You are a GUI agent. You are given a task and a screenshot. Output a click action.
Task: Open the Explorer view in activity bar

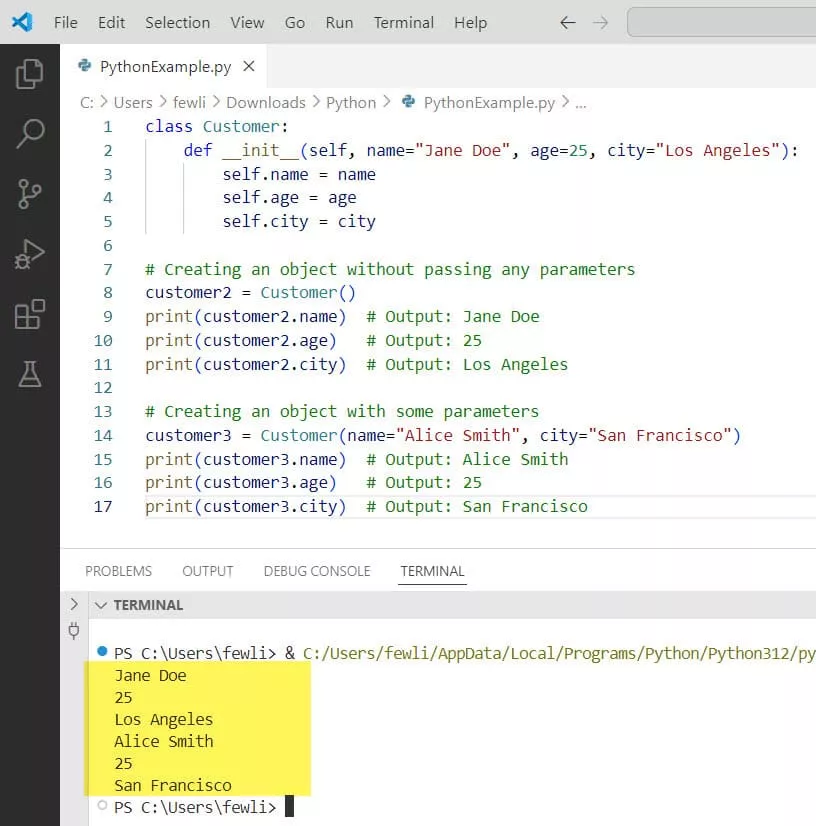30,73
